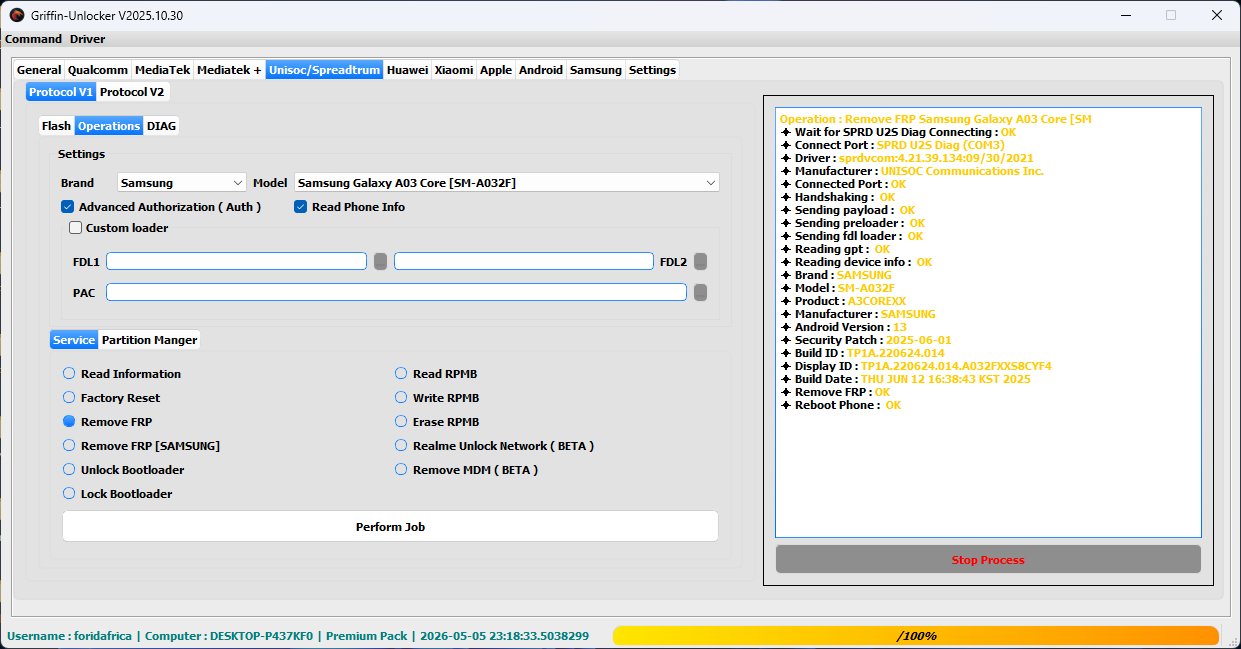Viewport: 1241px width, 649px height.
Task: Click the FDL2 file browse button
Action: tap(701, 261)
